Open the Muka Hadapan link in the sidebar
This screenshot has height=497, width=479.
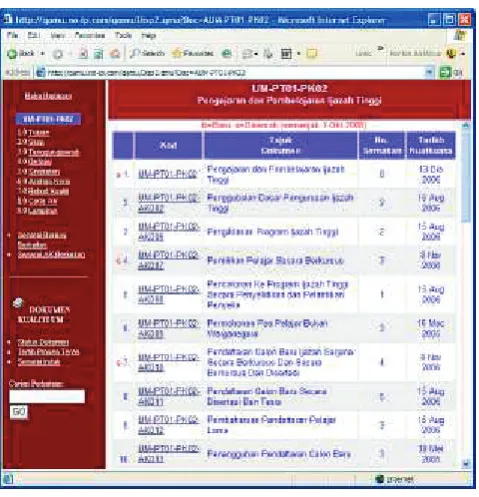[x=48, y=96]
